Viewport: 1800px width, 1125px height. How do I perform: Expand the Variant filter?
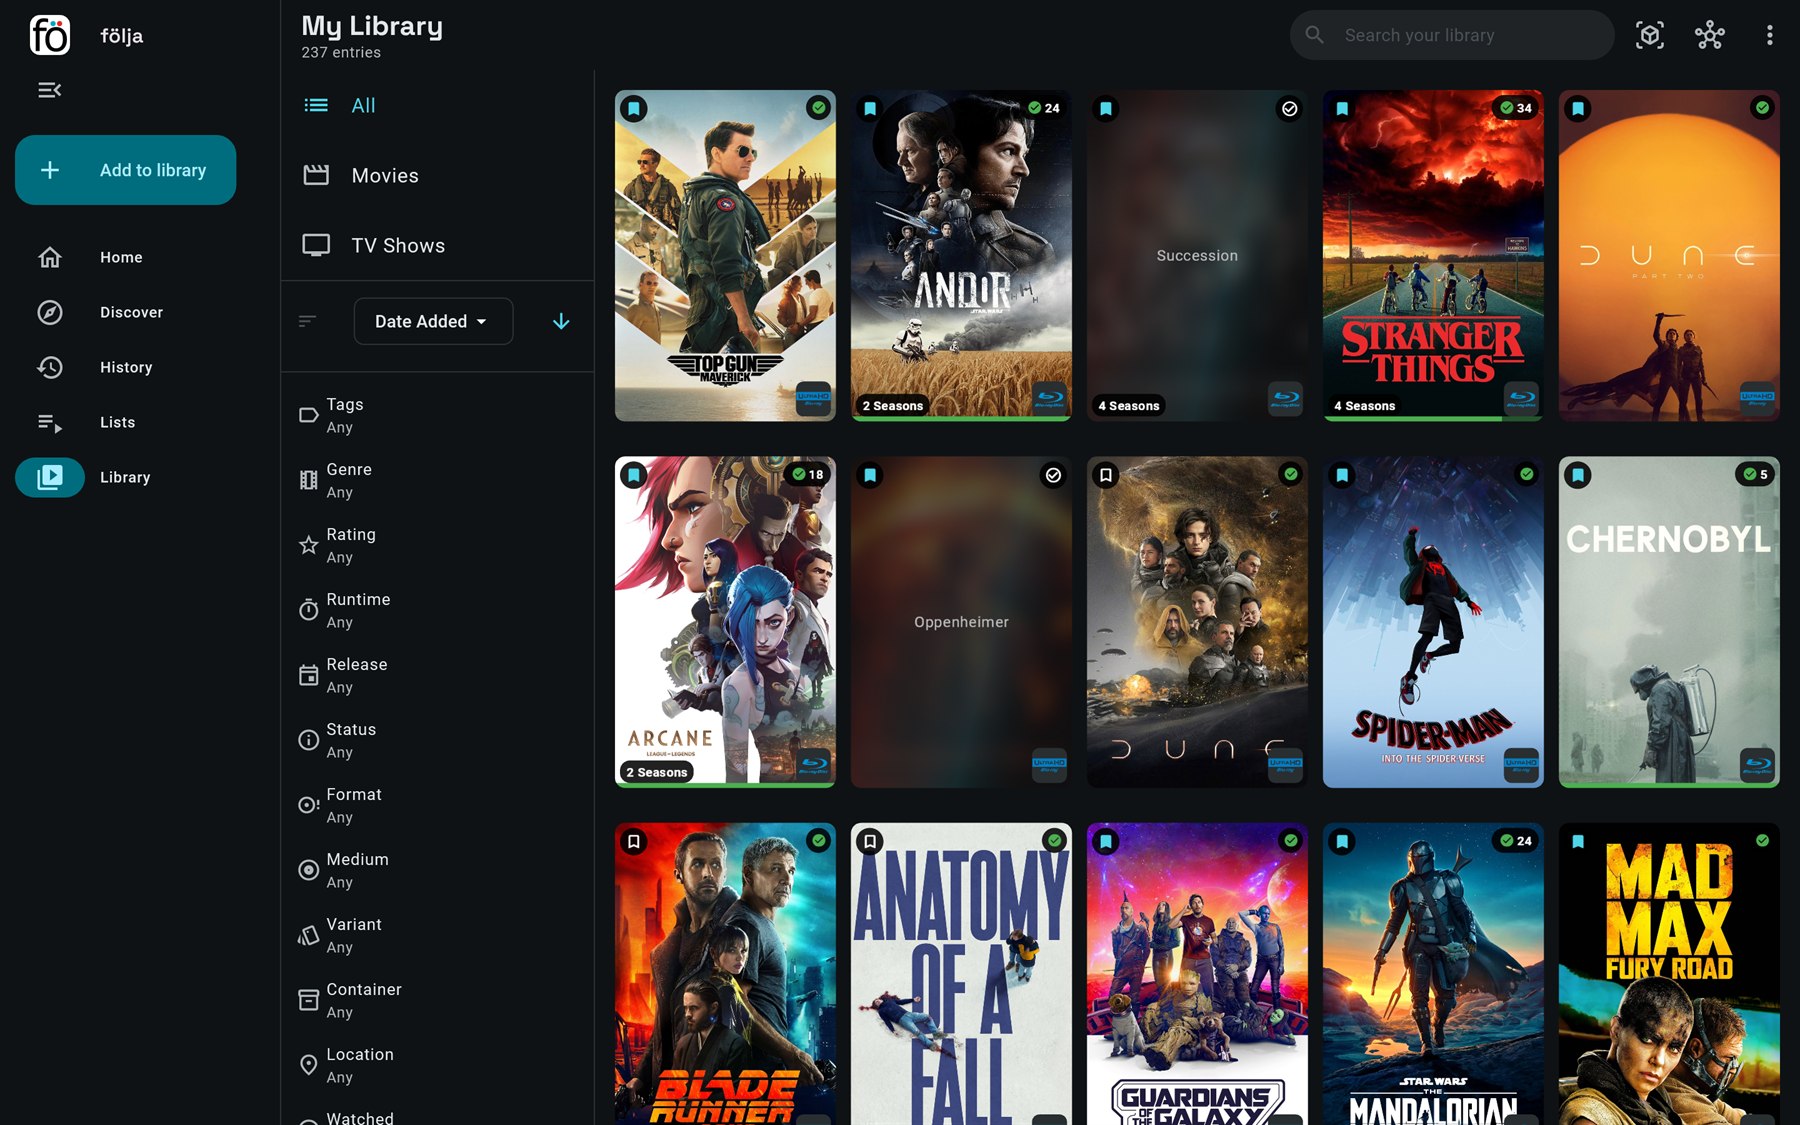[x=437, y=935]
